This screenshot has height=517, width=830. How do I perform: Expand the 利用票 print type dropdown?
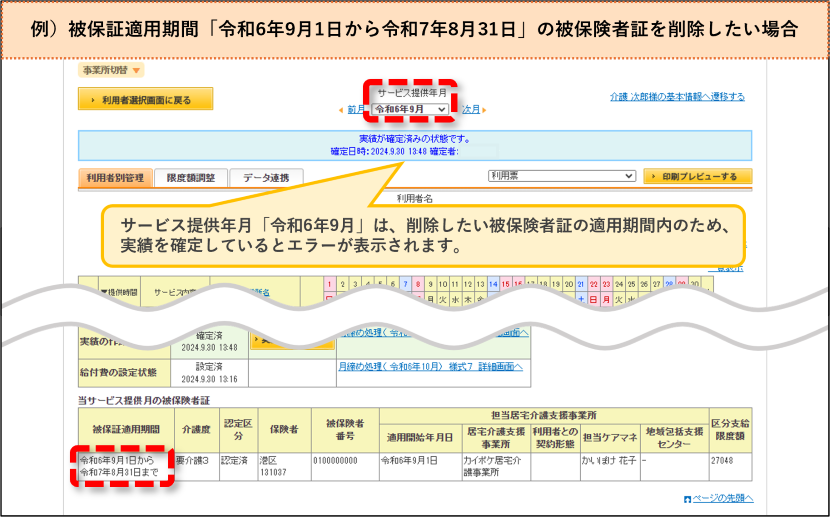pos(562,176)
